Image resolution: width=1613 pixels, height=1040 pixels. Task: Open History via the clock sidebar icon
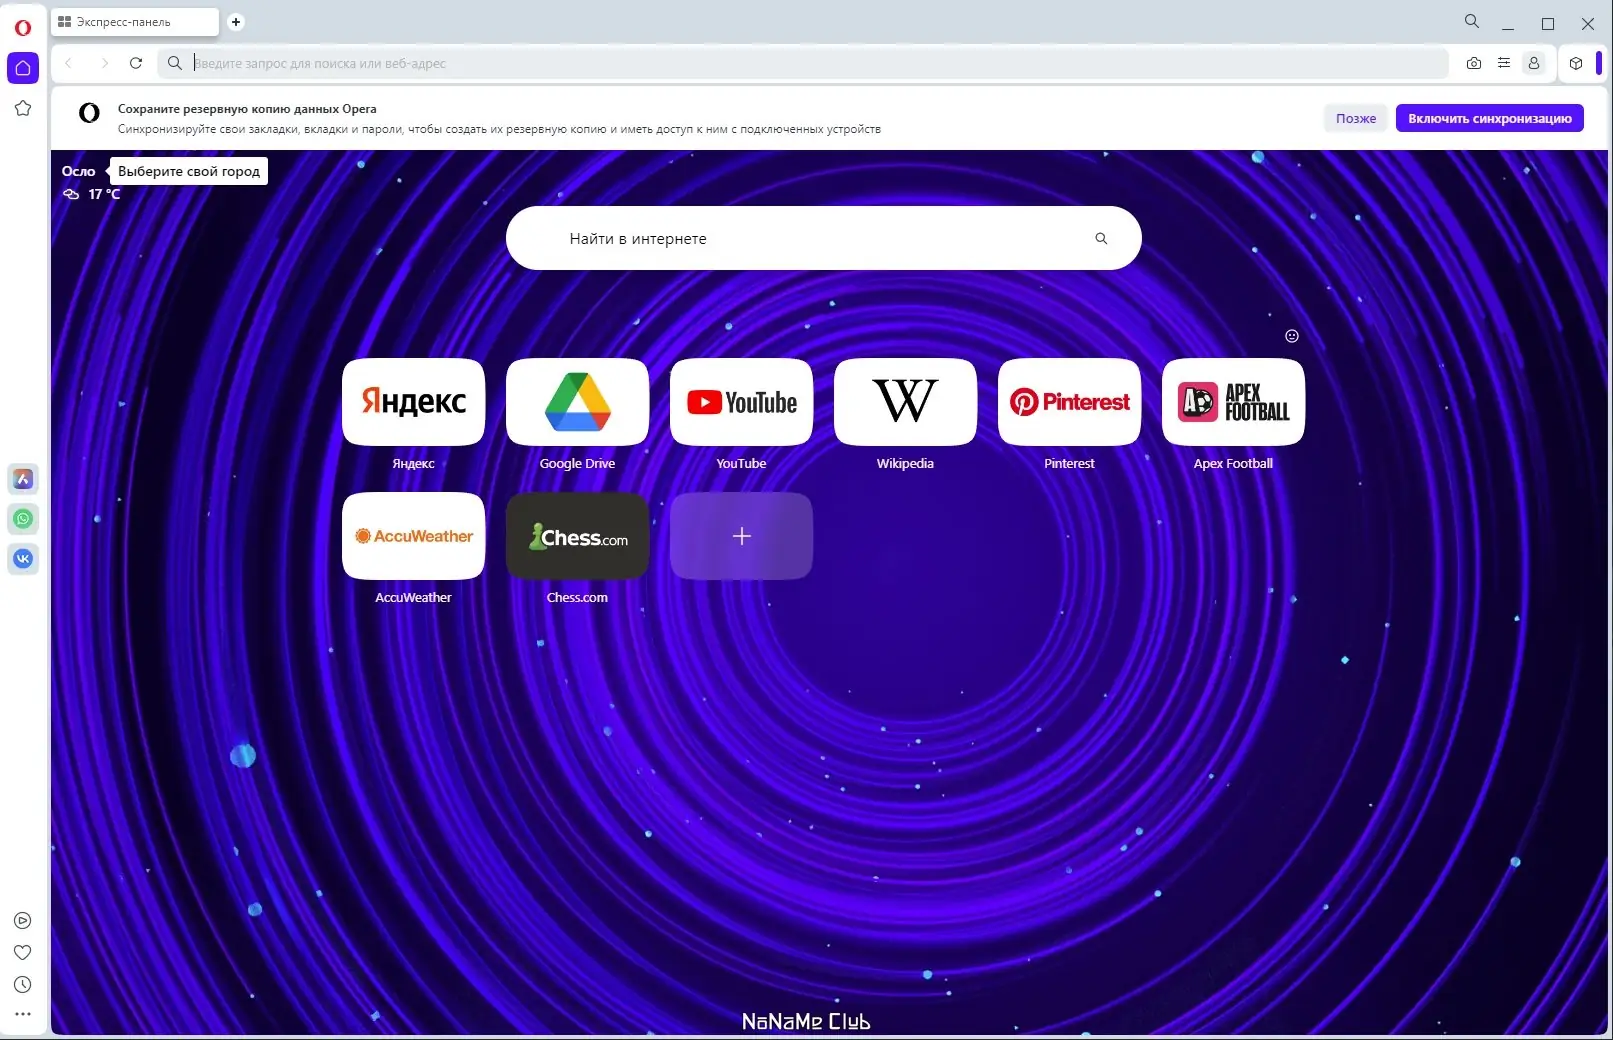pos(23,985)
